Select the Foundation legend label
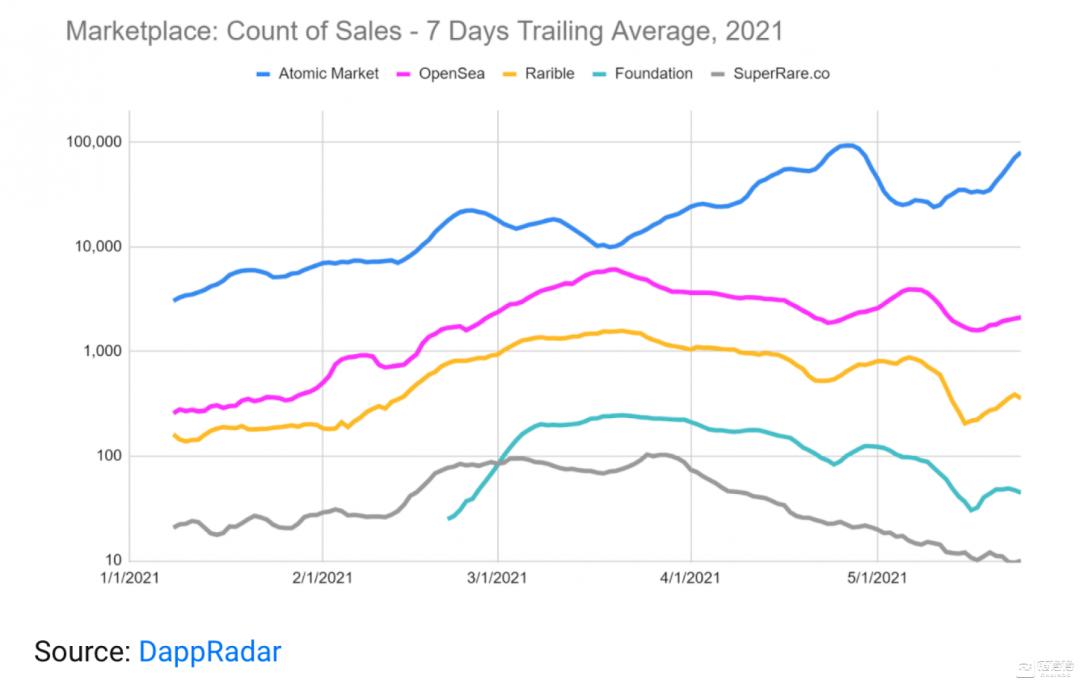The height and width of the screenshot is (684, 1080). click(x=654, y=73)
